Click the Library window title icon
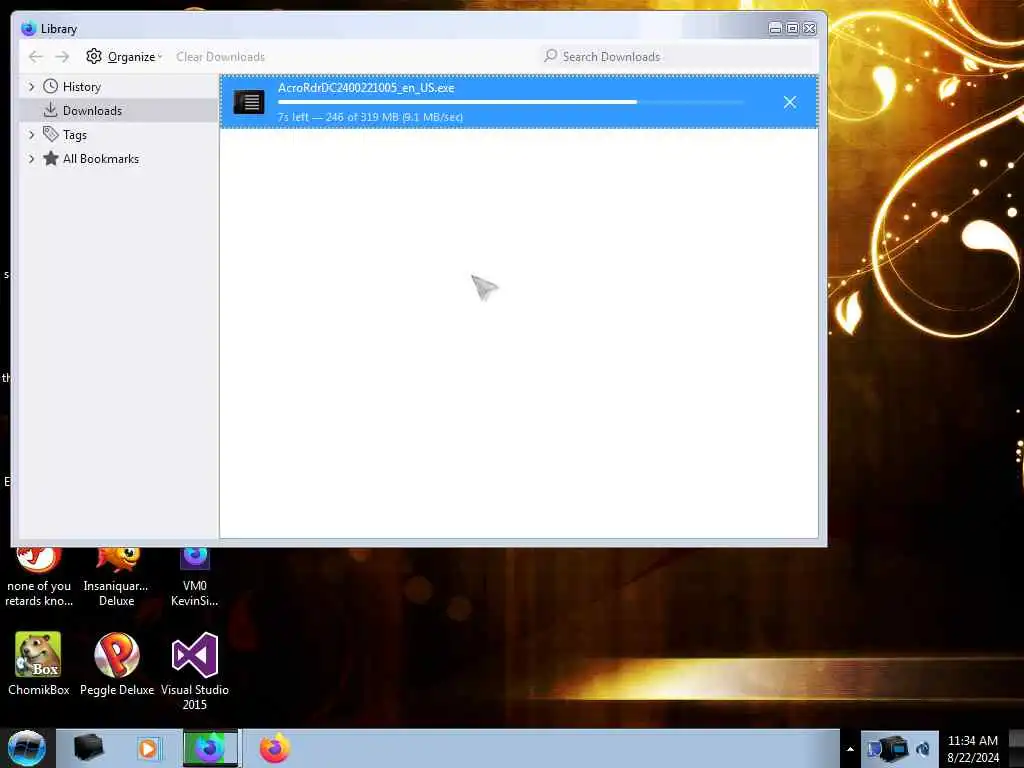1024x768 pixels. click(x=28, y=29)
